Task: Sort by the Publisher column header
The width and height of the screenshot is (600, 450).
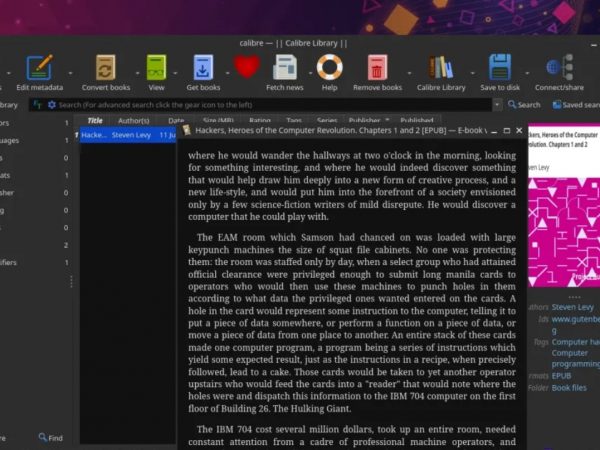Action: pos(365,121)
